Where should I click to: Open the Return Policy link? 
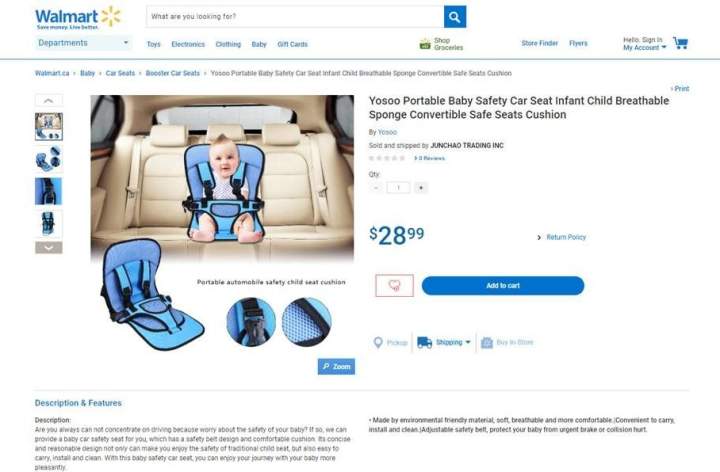[x=566, y=237]
